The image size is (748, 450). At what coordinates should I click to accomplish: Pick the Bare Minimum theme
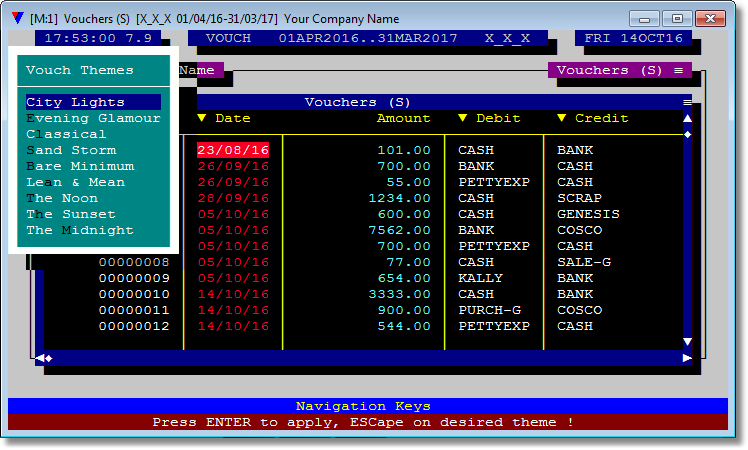pyautogui.click(x=80, y=166)
